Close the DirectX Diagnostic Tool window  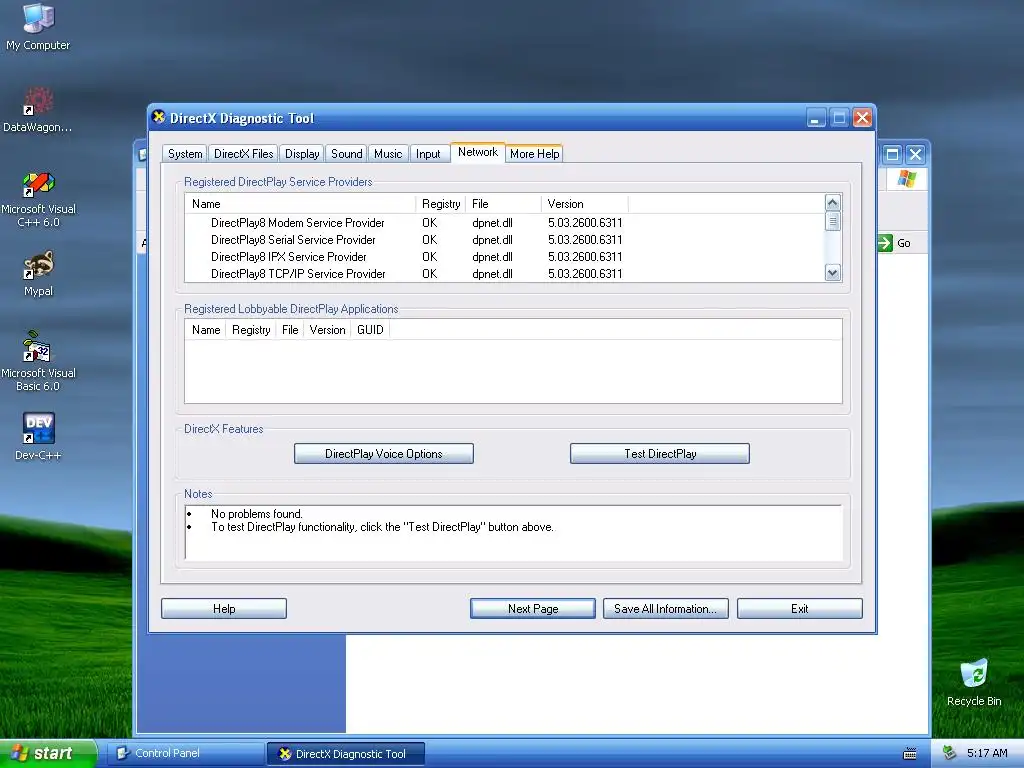point(862,118)
